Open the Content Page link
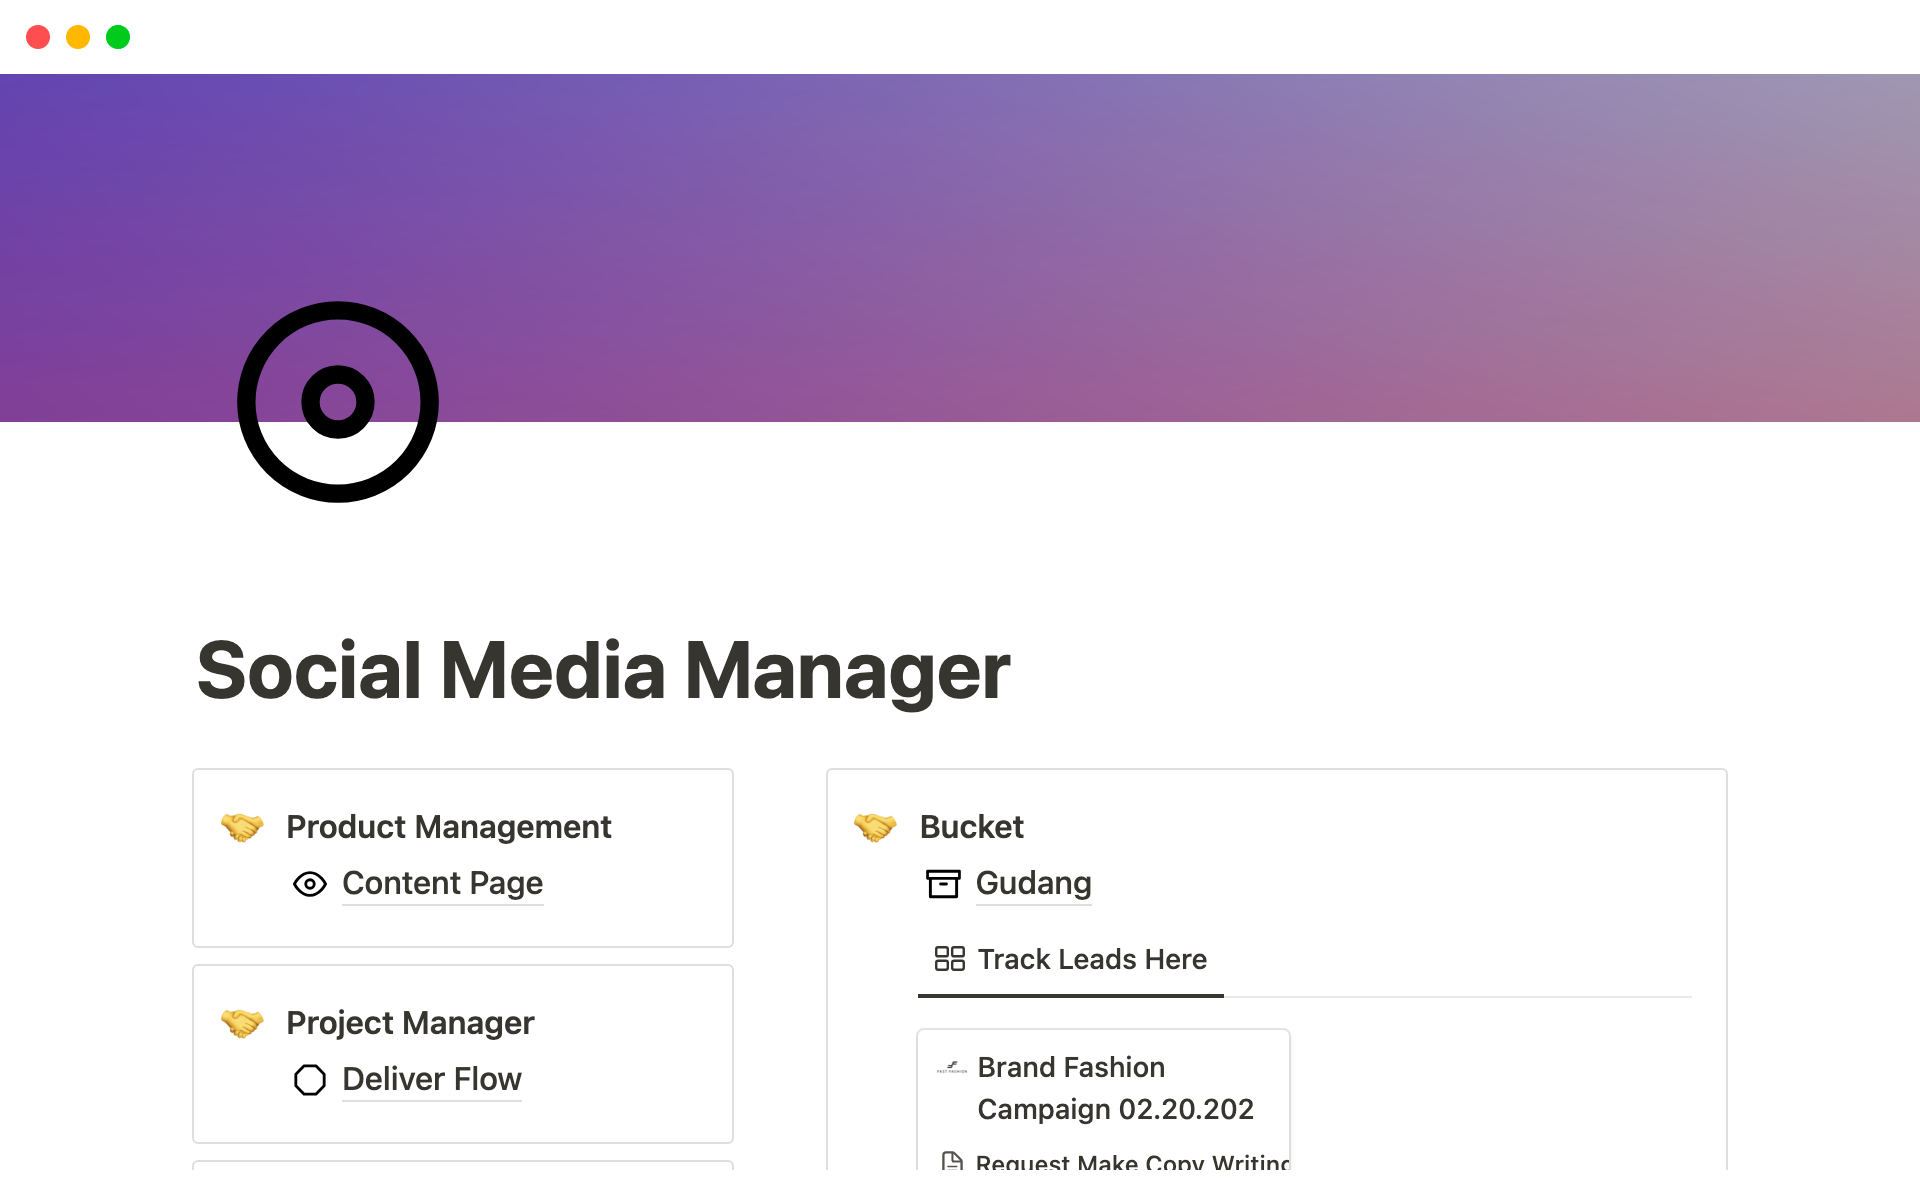Viewport: 1920px width, 1200px height. point(442,884)
